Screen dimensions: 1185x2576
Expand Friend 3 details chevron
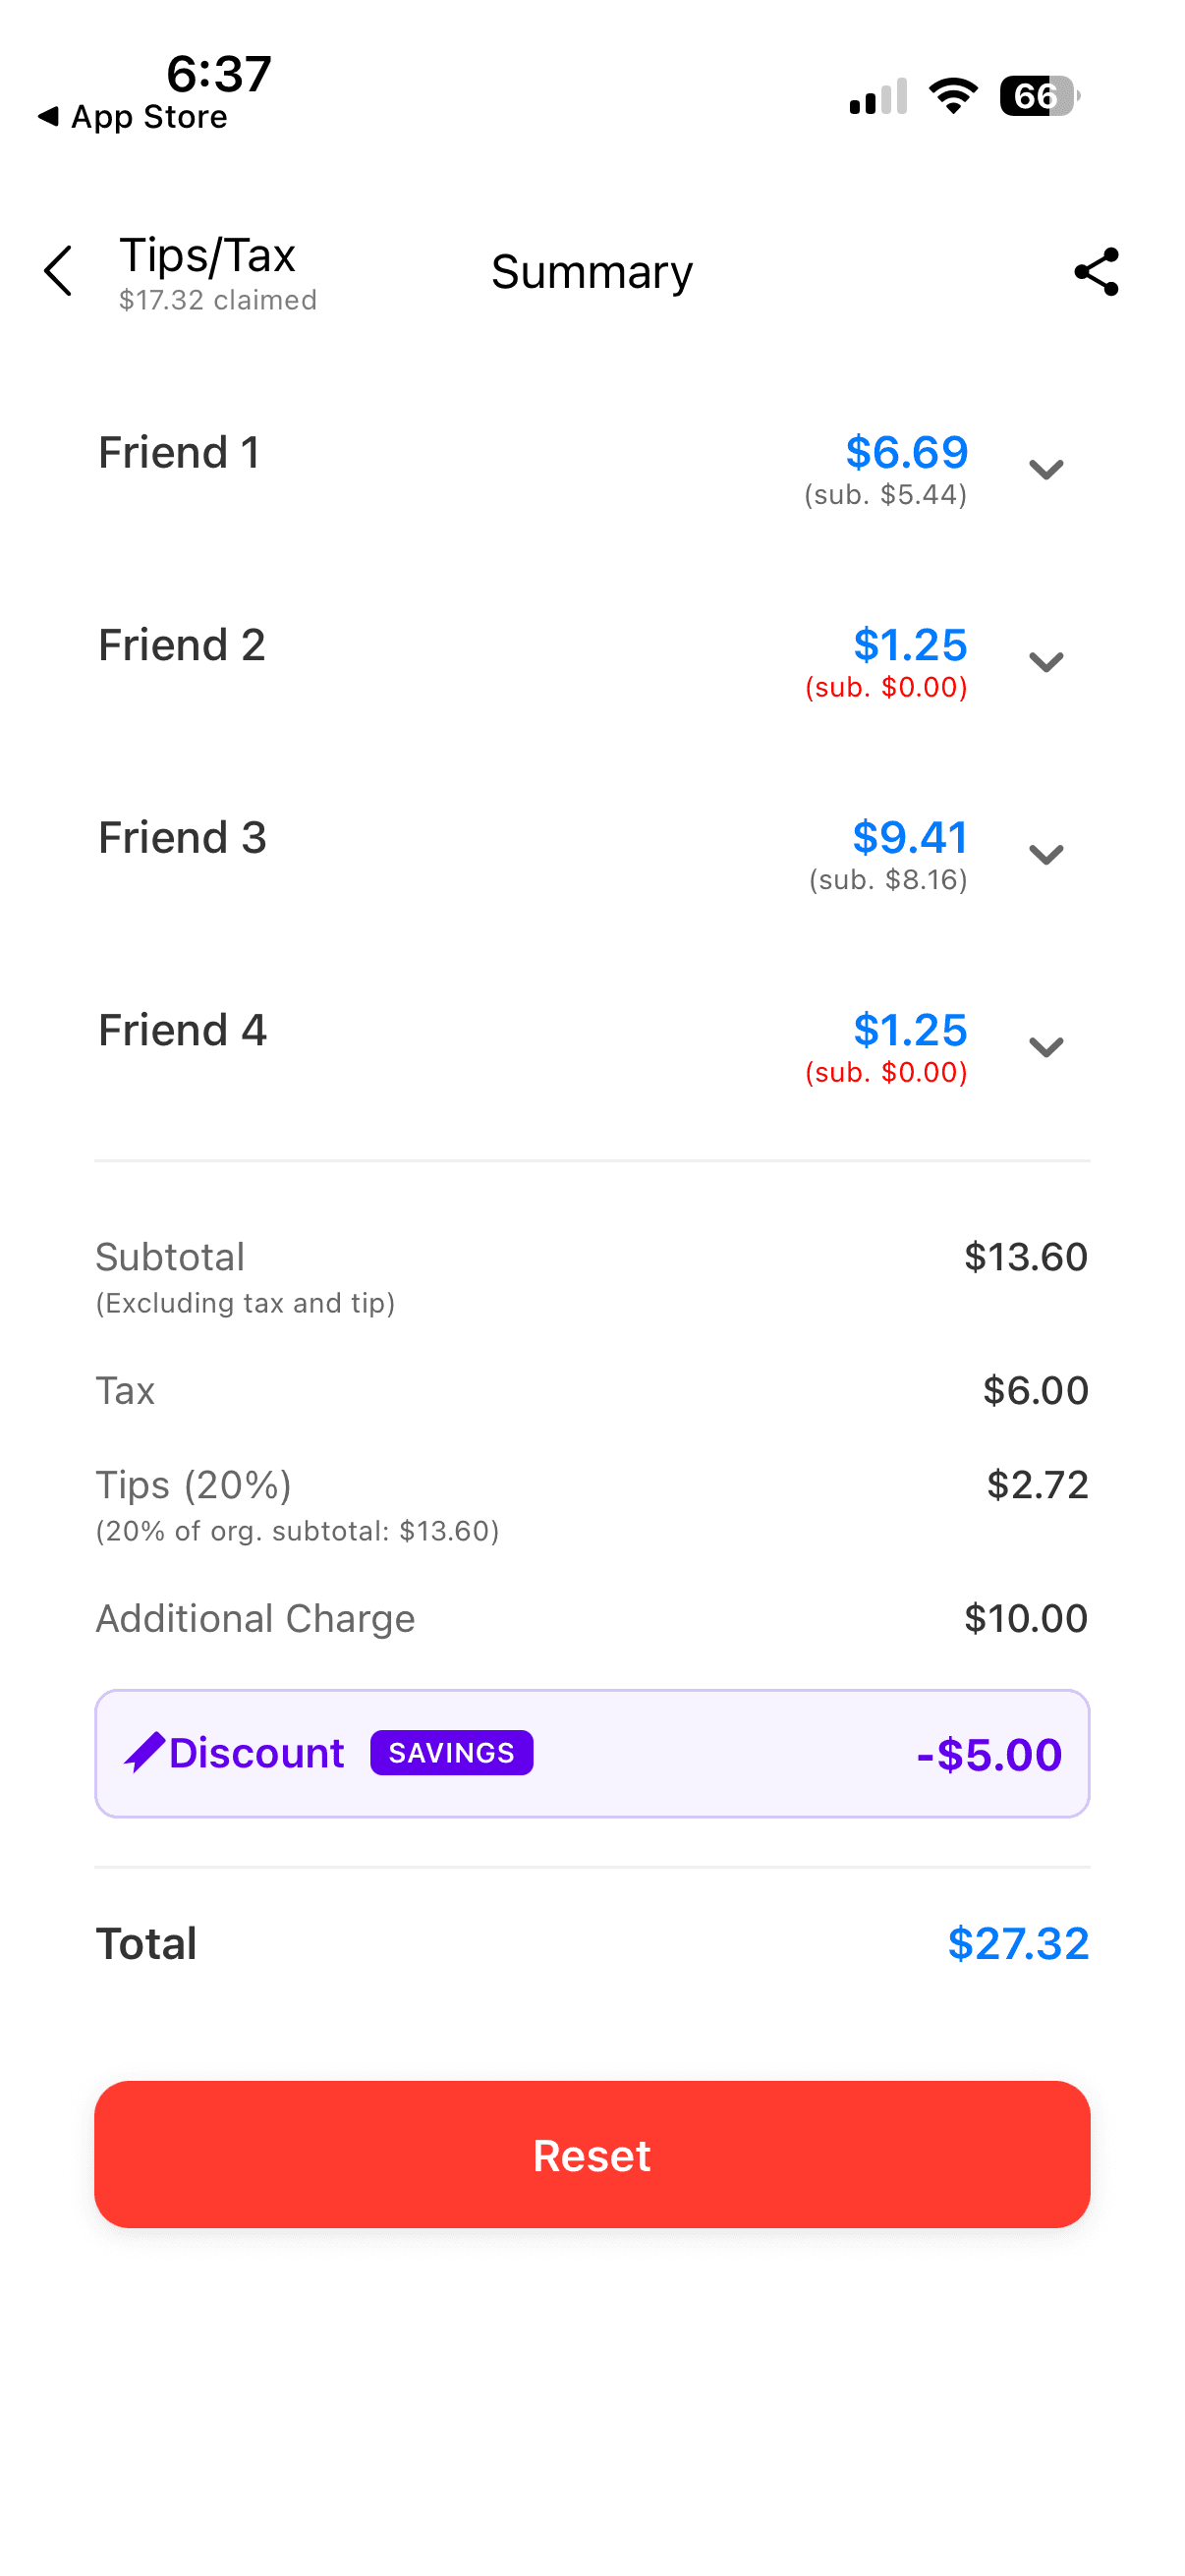(x=1046, y=854)
